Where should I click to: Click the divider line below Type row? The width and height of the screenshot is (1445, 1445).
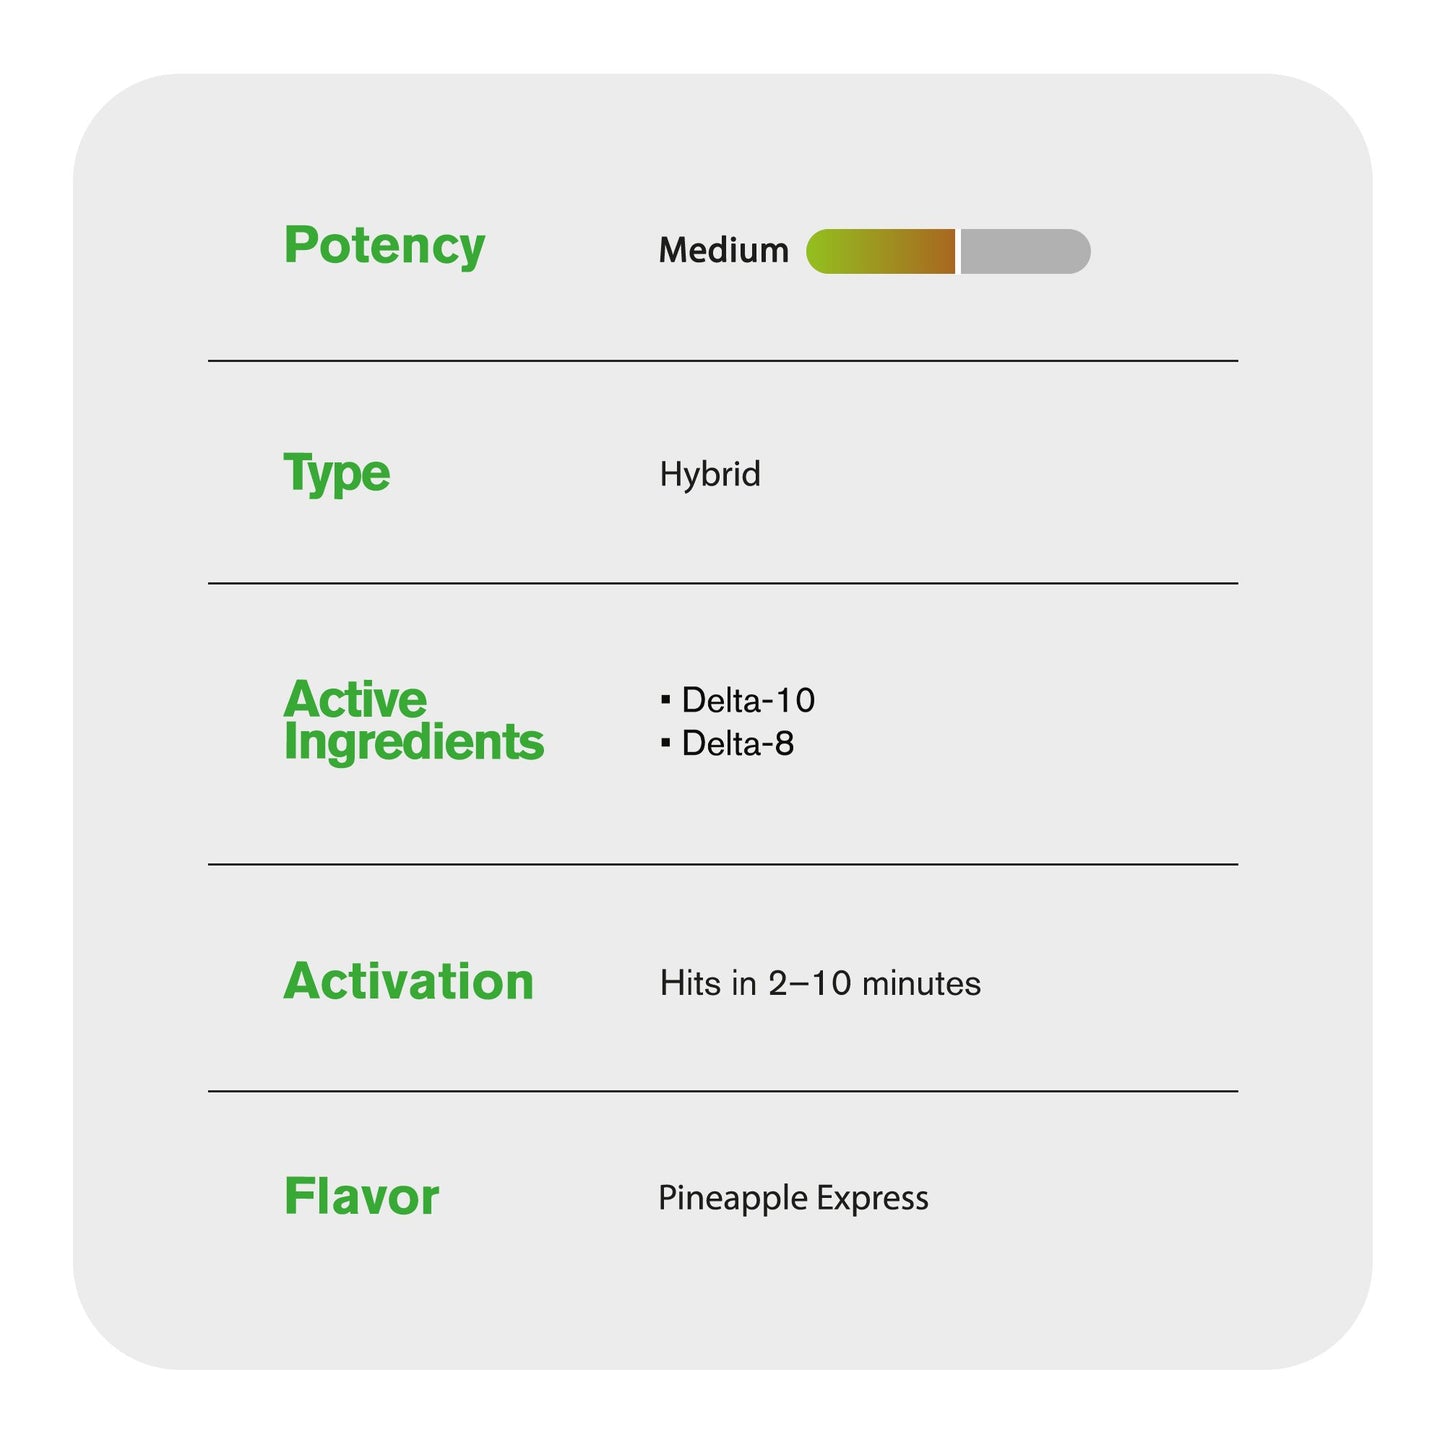tap(723, 583)
